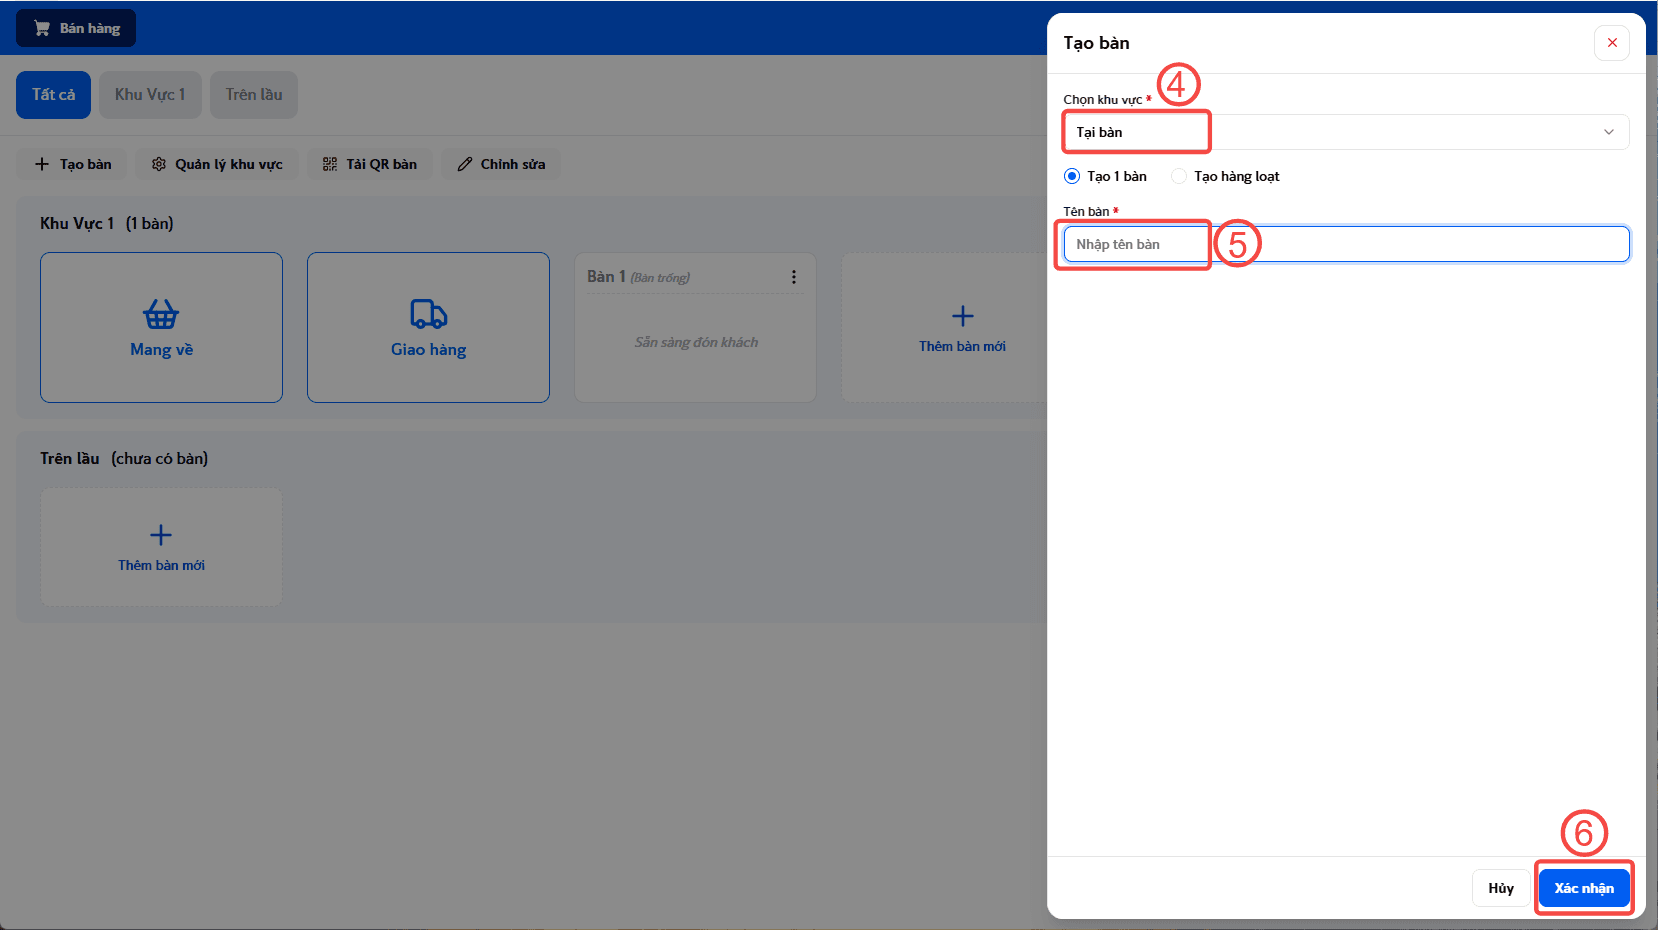Click the Xác nhận button
1658x930 pixels.
coord(1584,888)
